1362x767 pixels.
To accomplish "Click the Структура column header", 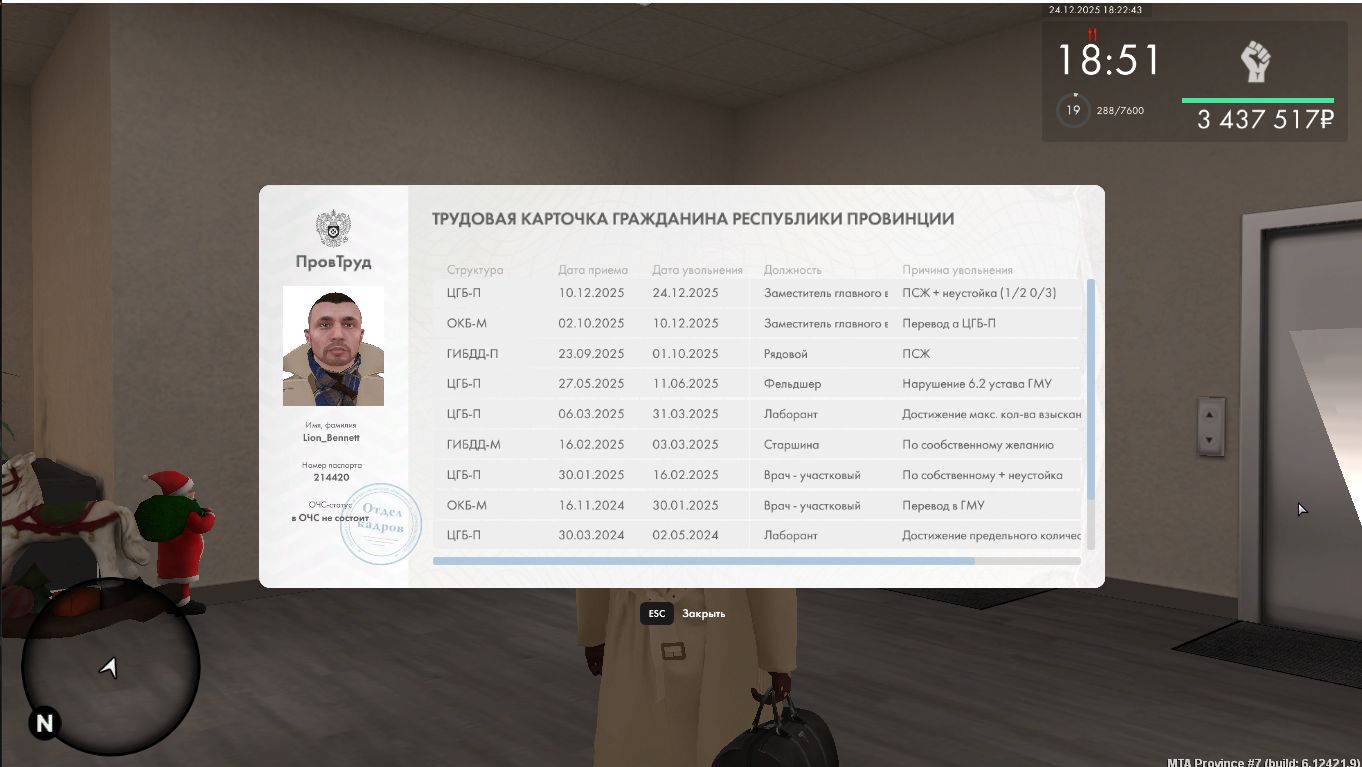I will click(475, 270).
